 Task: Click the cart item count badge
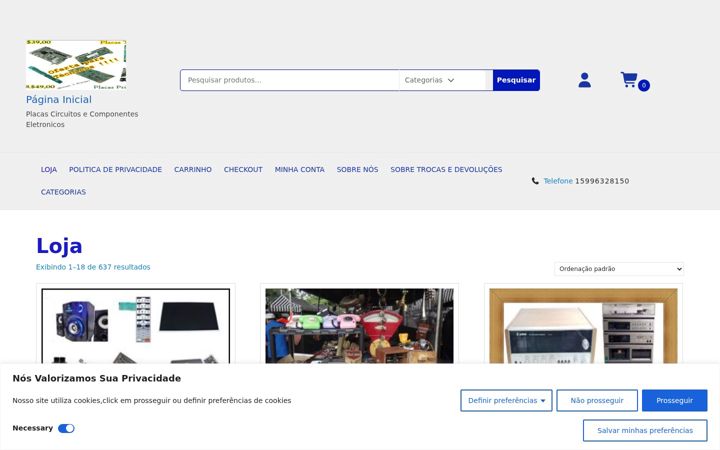(644, 85)
